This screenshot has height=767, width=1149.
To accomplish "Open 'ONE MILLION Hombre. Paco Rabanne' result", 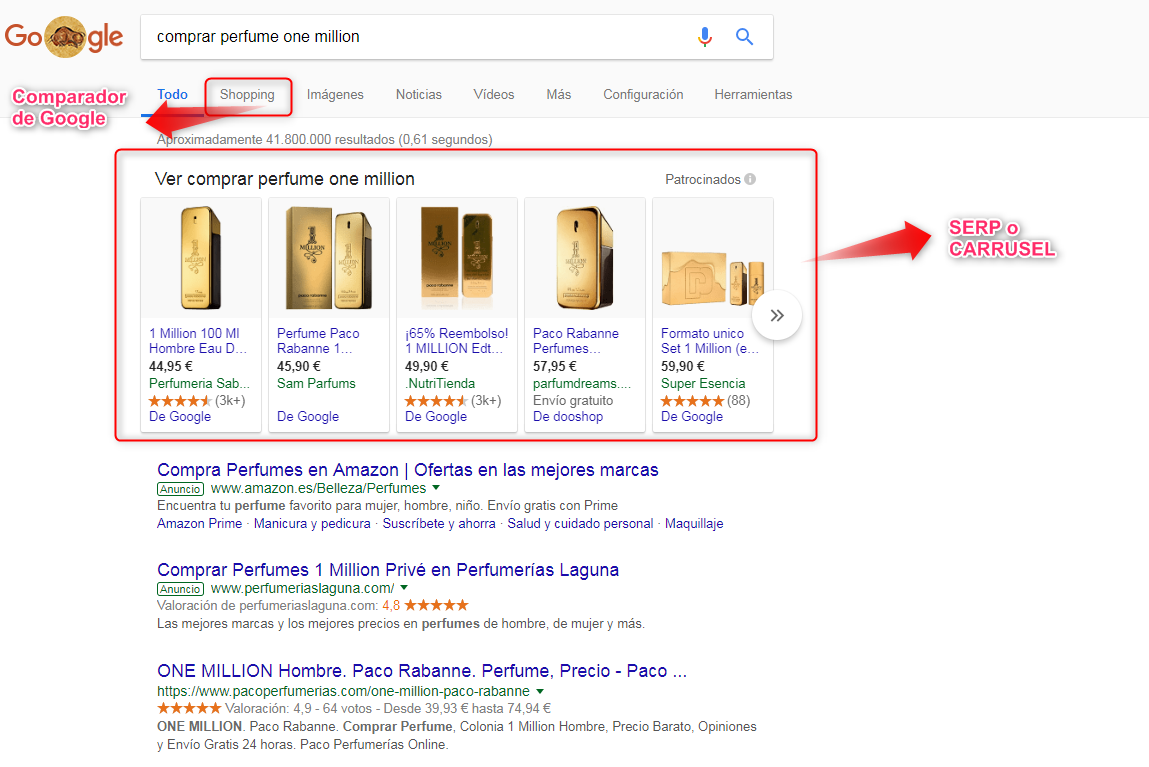I will (421, 671).
